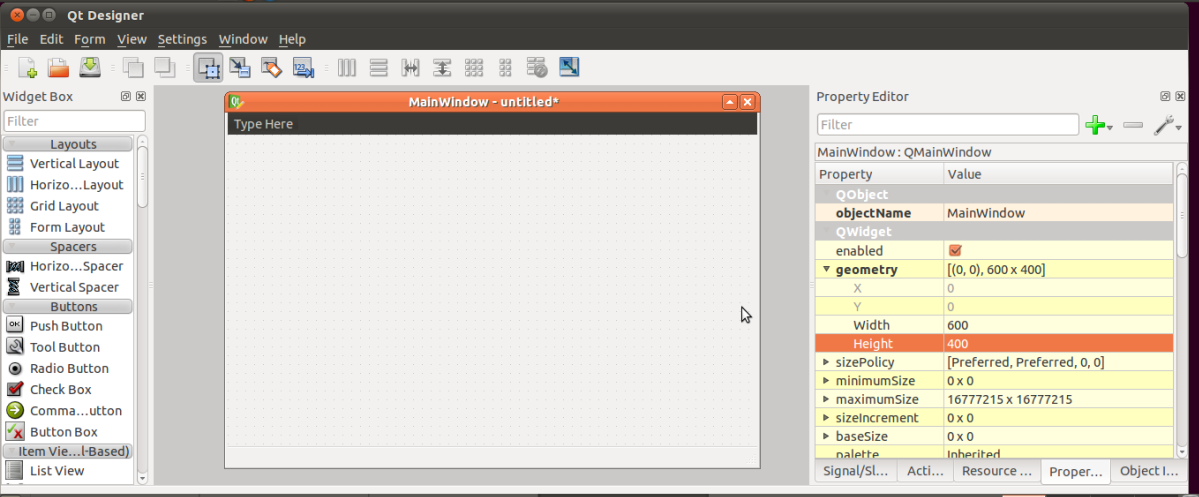The width and height of the screenshot is (1199, 497).
Task: Float the Property Editor dock panel
Action: tap(1165, 96)
